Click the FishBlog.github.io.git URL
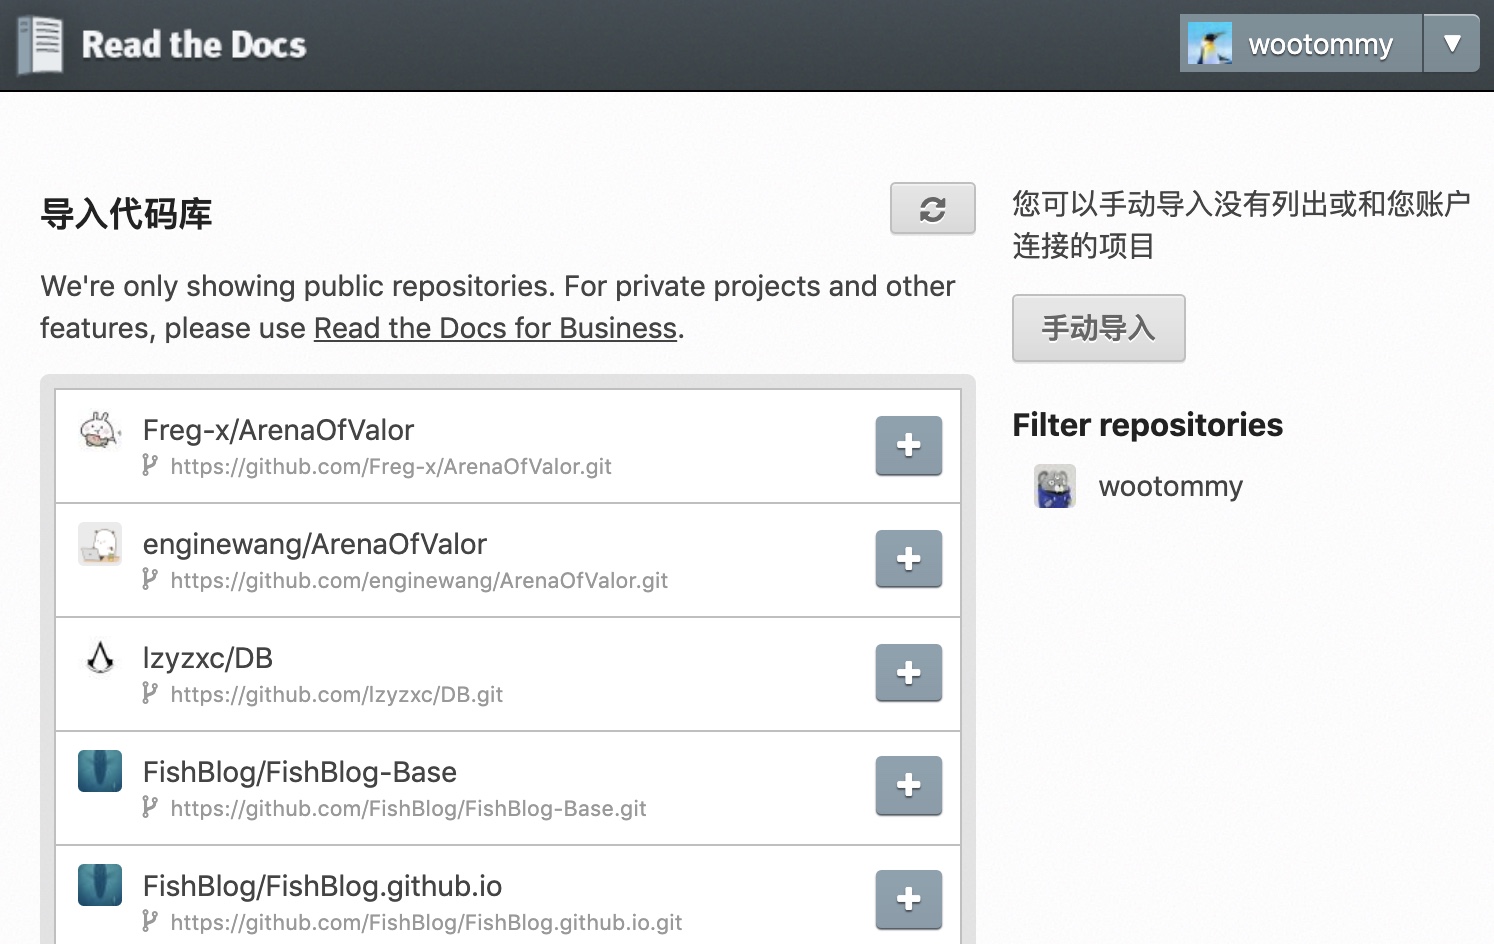The width and height of the screenshot is (1494, 944). [x=426, y=922]
